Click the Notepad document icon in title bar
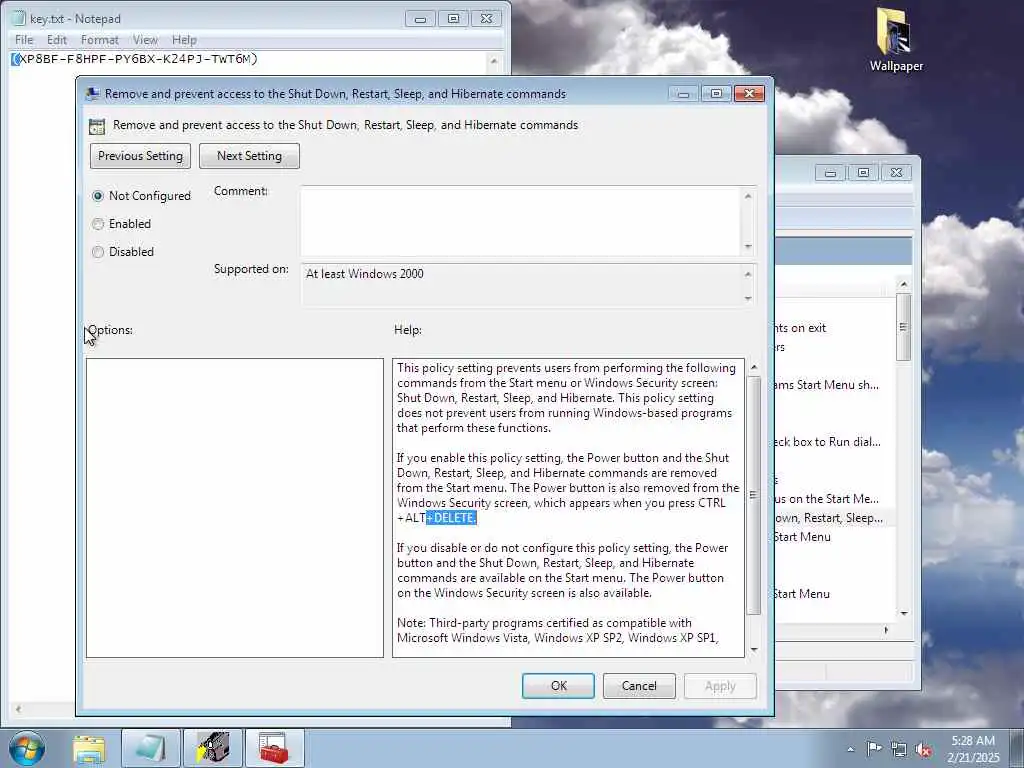This screenshot has height=768, width=1024. click(20, 18)
